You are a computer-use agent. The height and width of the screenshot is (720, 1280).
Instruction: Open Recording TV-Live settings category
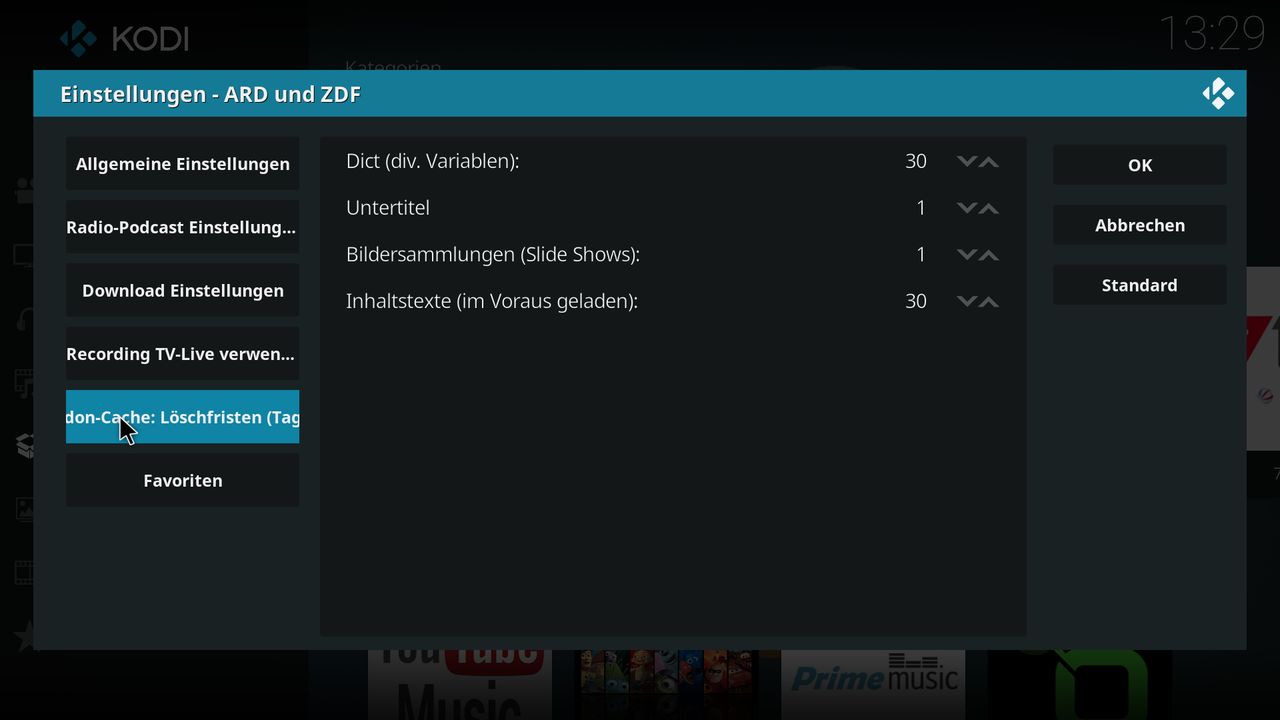click(182, 354)
